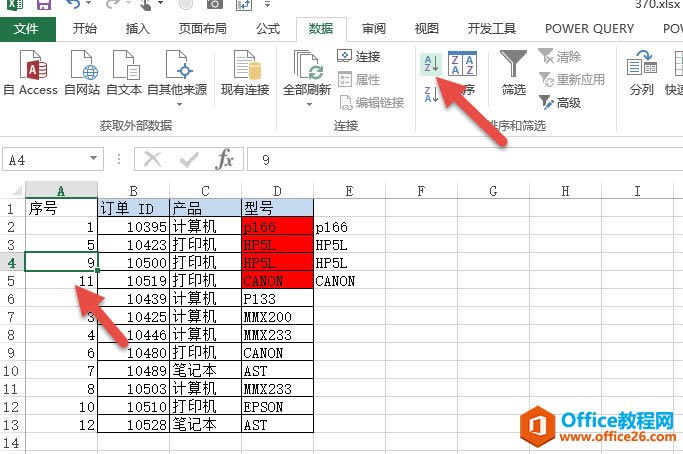The image size is (683, 454).
Task: Sort ascending with A-Z icon
Action: pos(431,64)
